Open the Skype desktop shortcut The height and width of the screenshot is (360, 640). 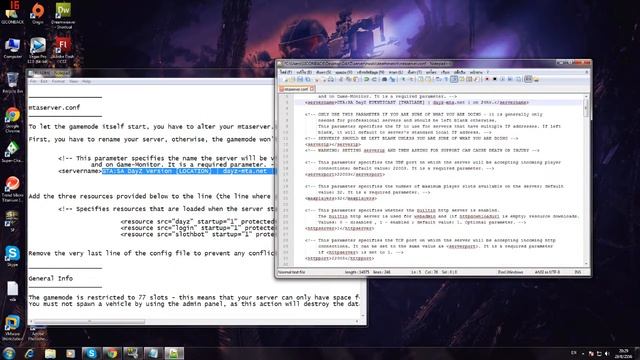click(12, 256)
